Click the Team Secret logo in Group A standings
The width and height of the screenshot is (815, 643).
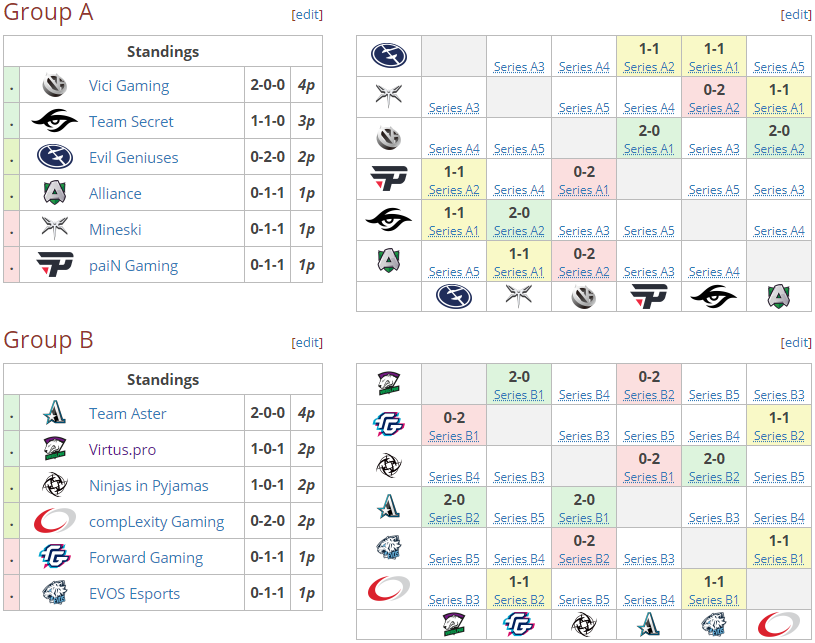(54, 121)
